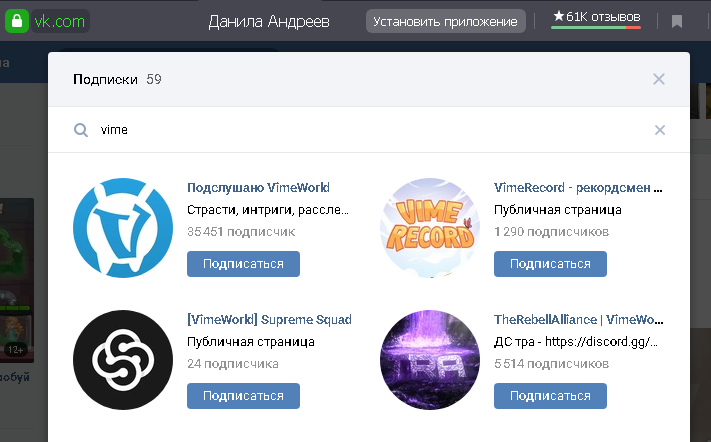Subscribe to the Supreme Squad page
Viewport: 711px width, 442px height.
click(x=243, y=396)
